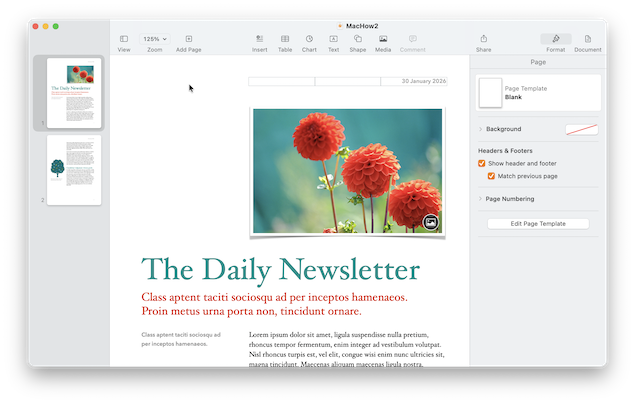
Task: Open the Shape picker
Action: point(358,39)
